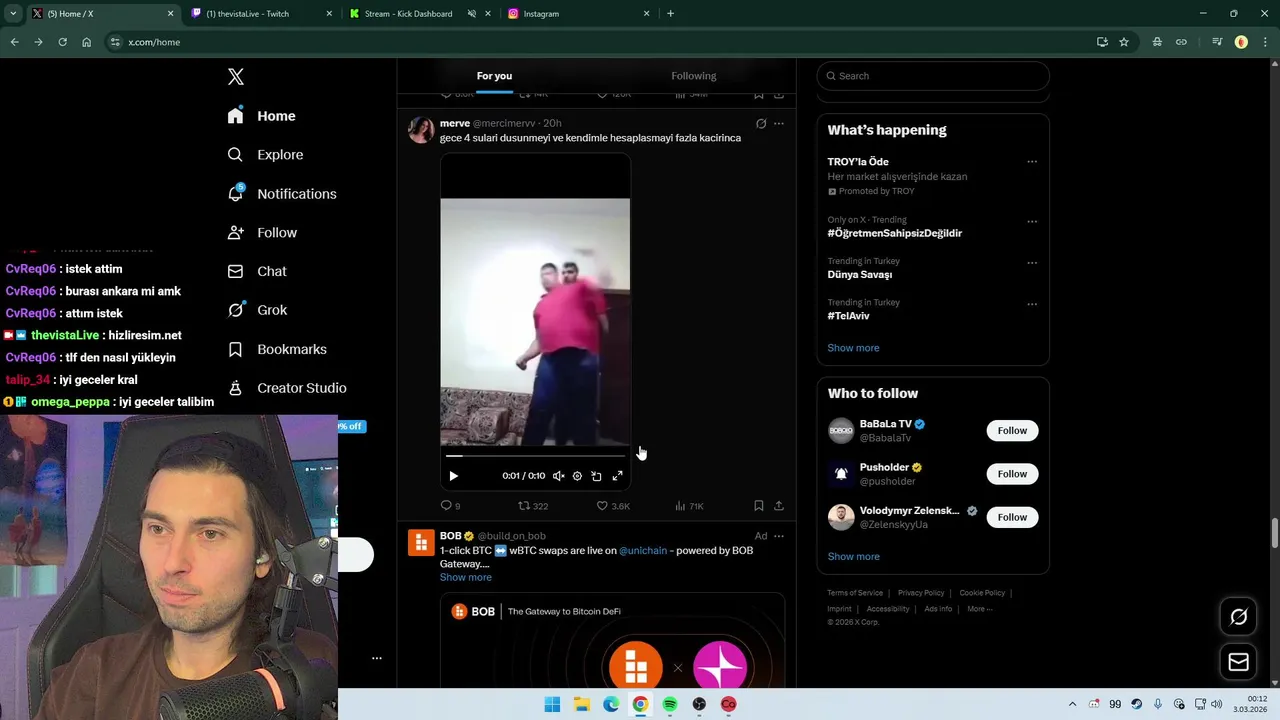Expand BOB ad text with Show more
Image resolution: width=1280 pixels, height=720 pixels.
465,578
